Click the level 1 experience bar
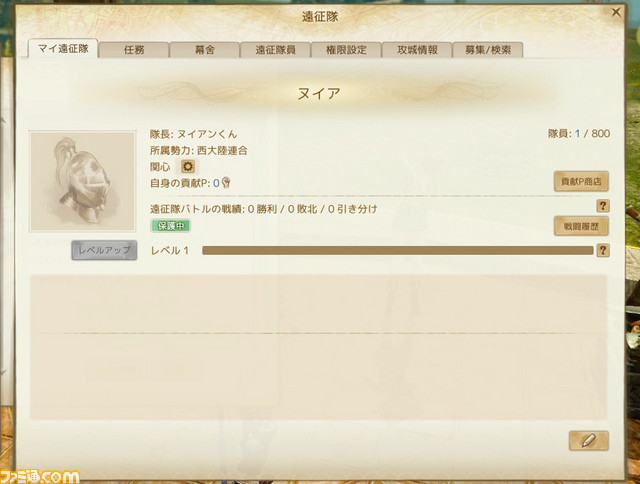This screenshot has width=640, height=484. (x=398, y=250)
